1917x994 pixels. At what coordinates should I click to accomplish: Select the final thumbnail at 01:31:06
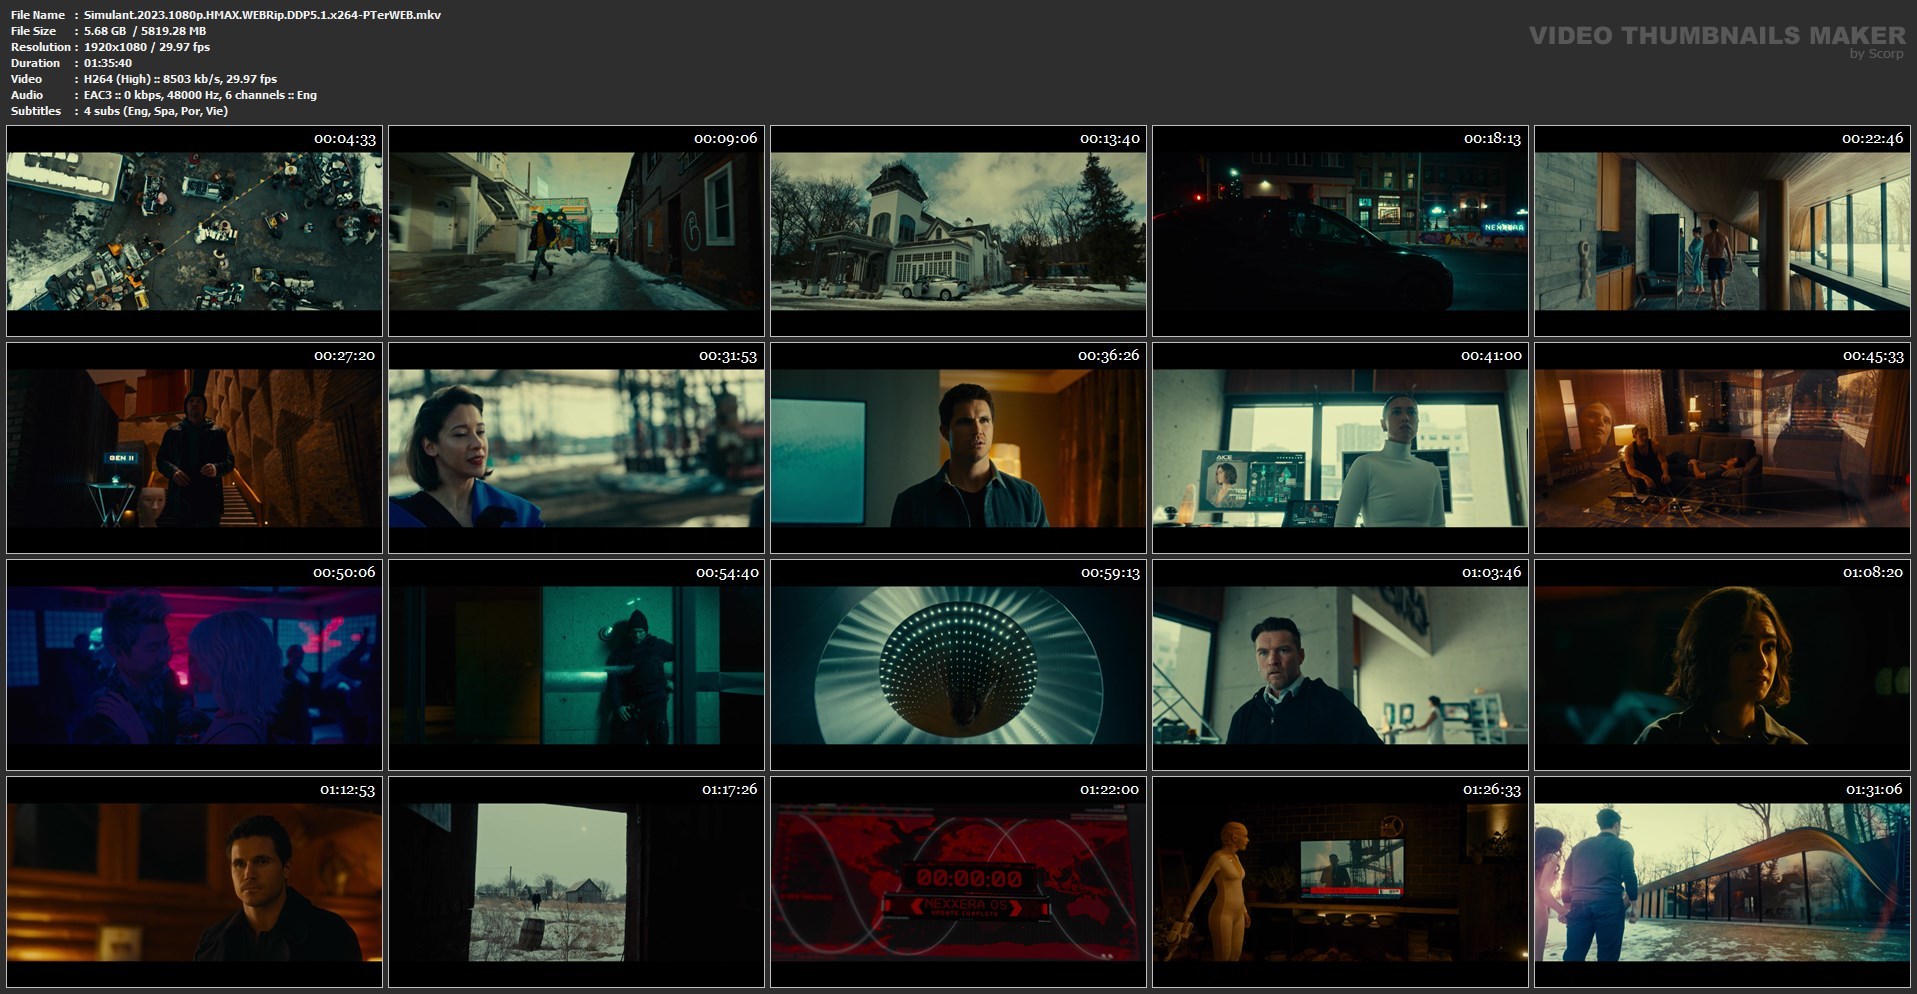point(1722,882)
